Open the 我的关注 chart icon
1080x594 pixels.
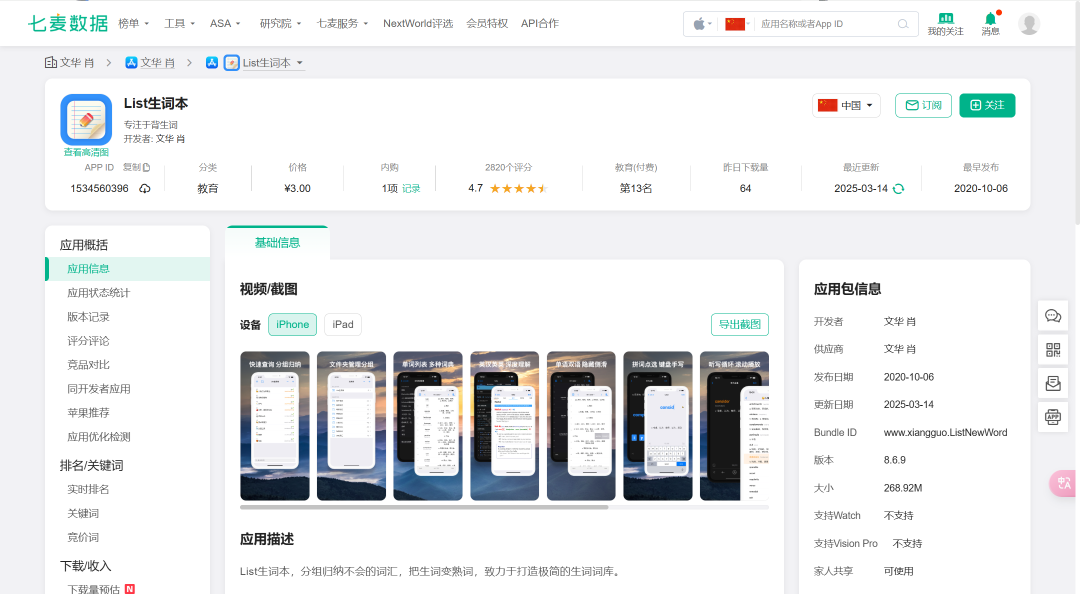(945, 18)
